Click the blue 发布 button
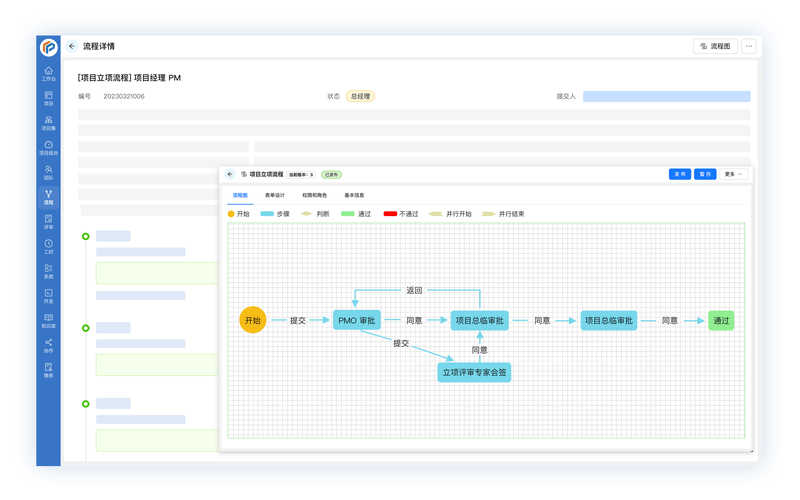 [679, 174]
